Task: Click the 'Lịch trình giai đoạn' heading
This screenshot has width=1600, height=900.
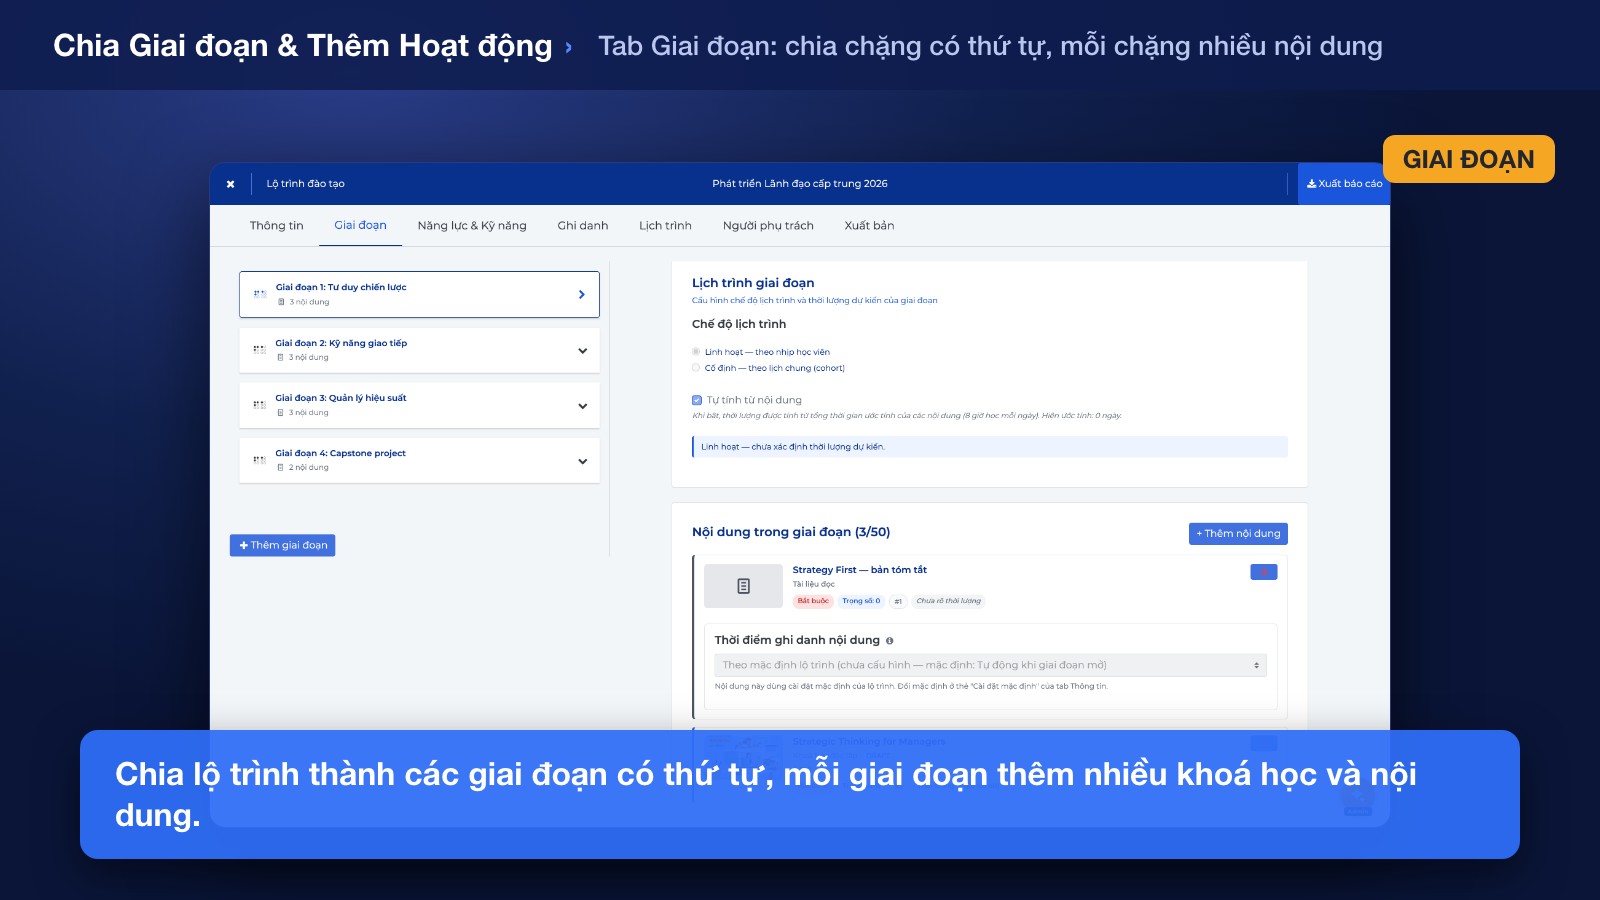Action: point(753,283)
